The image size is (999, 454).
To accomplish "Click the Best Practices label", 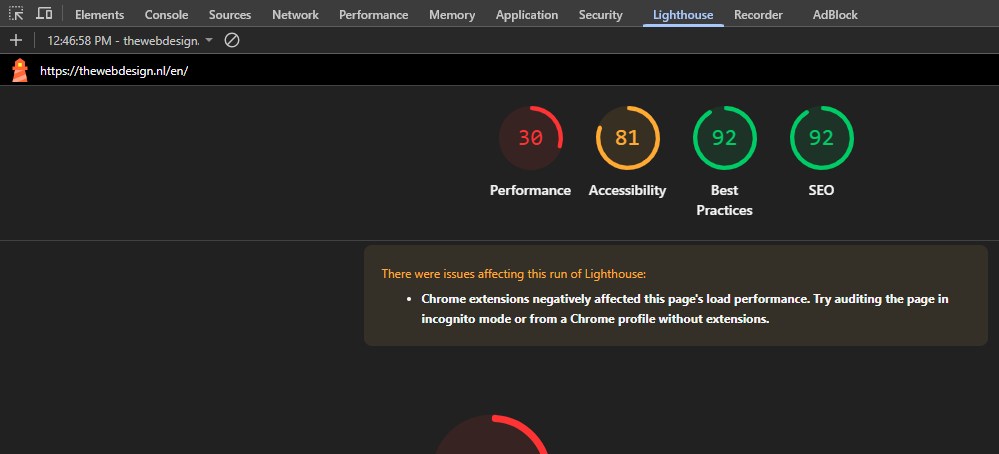I will [724, 200].
